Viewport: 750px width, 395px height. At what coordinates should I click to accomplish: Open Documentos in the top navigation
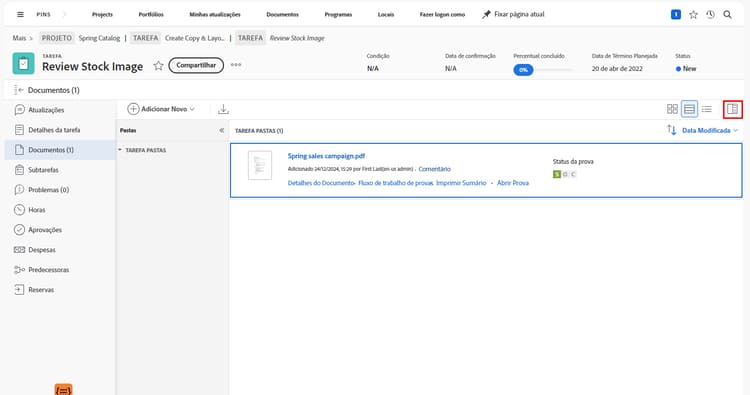click(x=283, y=14)
